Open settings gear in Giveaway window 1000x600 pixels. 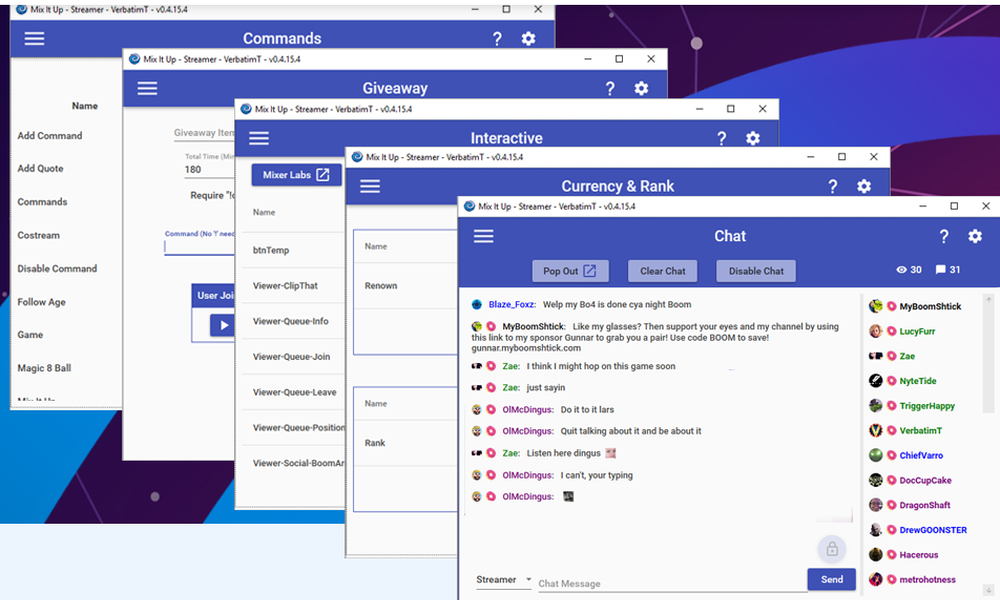coord(641,89)
